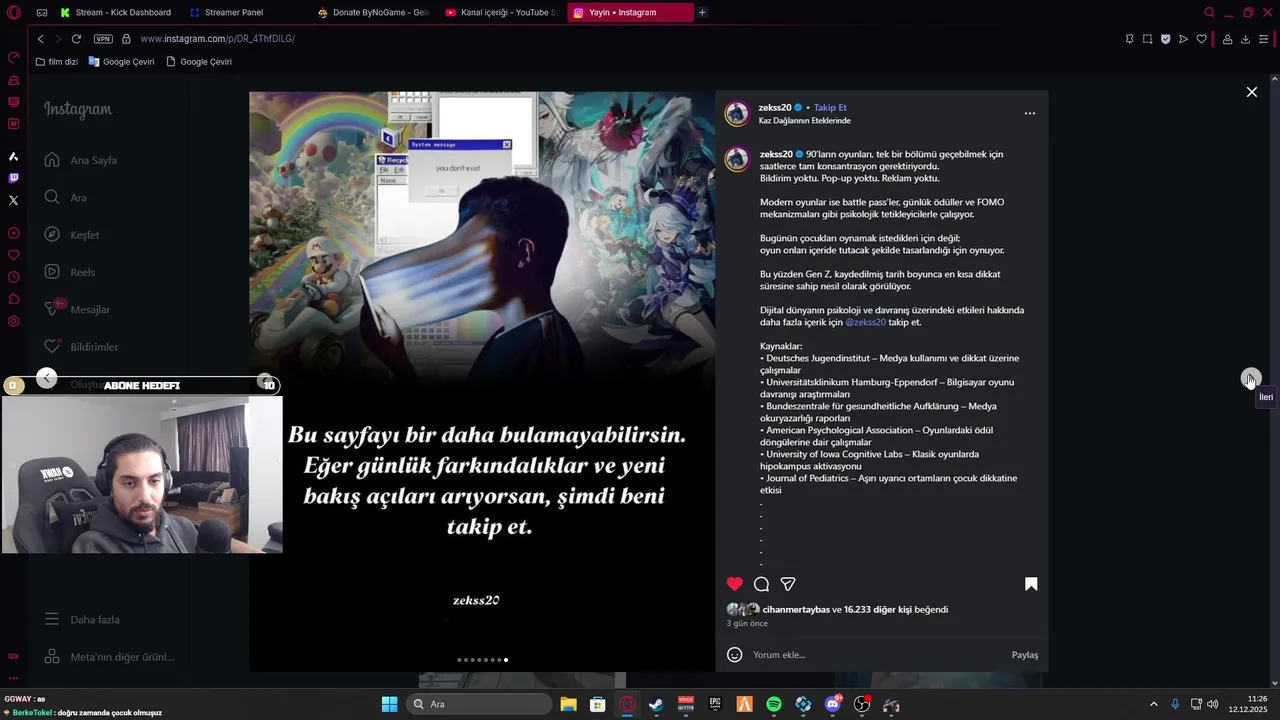Open the comment bubble icon under the post
The width and height of the screenshot is (1280, 720).
tap(761, 584)
